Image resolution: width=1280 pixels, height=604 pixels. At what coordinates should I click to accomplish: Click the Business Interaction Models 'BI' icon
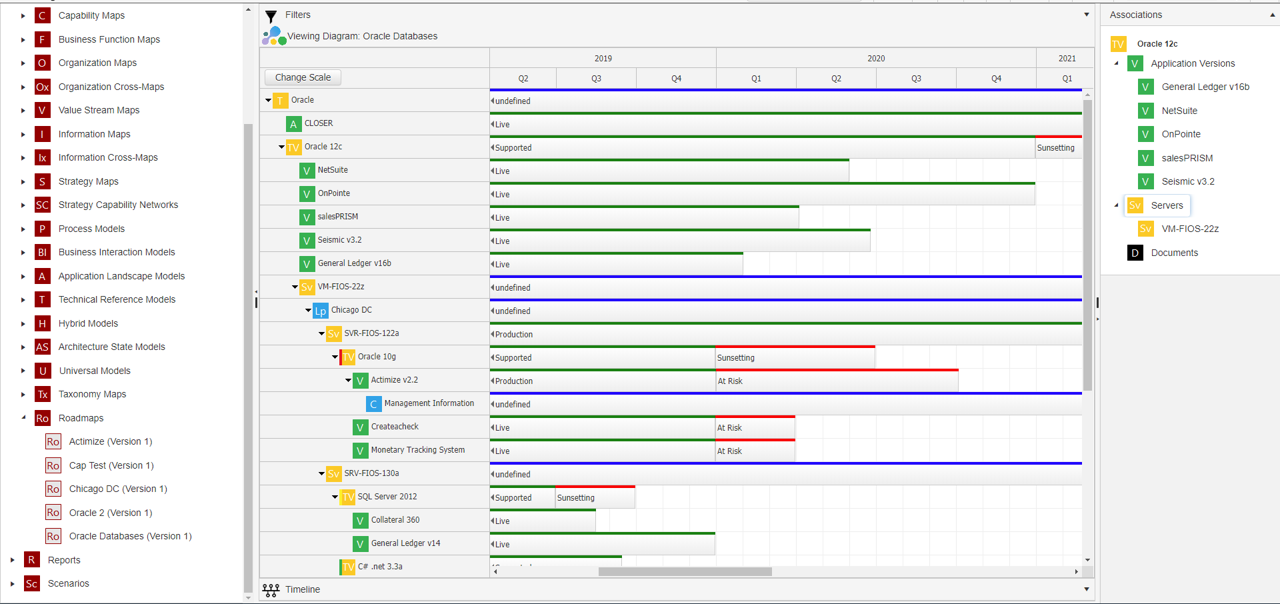(42, 252)
